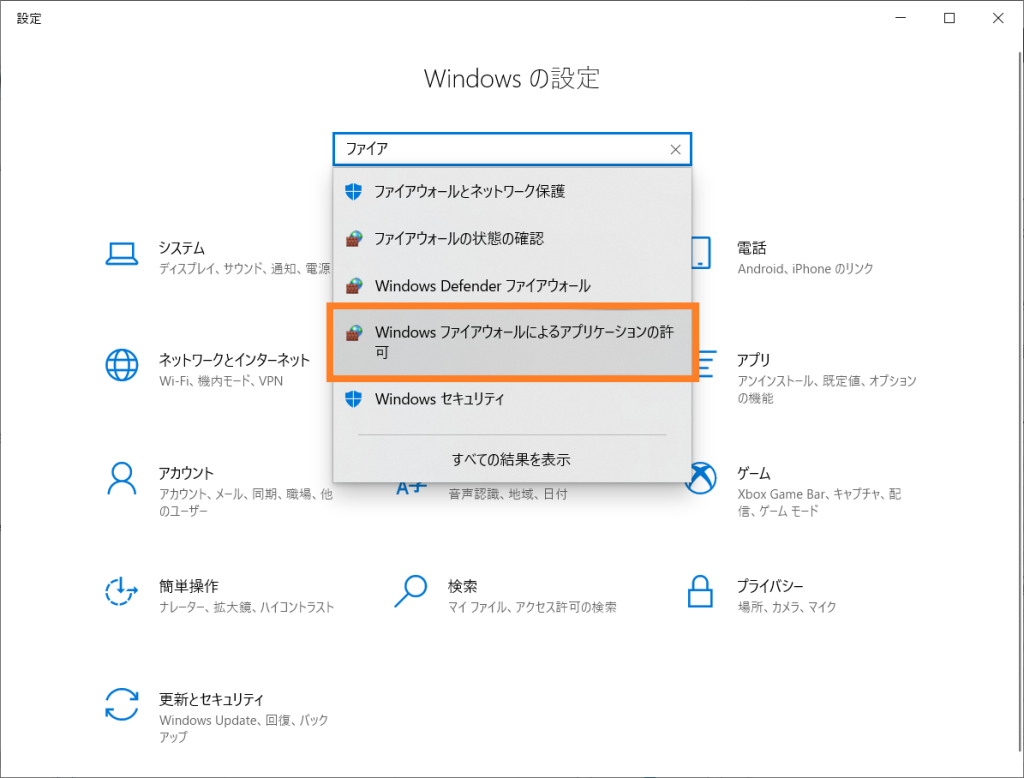
Task: Show all results via すべての結果を表示
Action: coord(511,459)
